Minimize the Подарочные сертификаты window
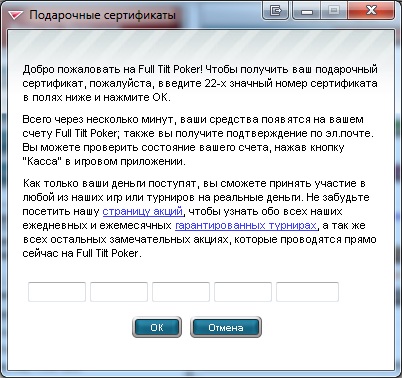 tap(307, 11)
